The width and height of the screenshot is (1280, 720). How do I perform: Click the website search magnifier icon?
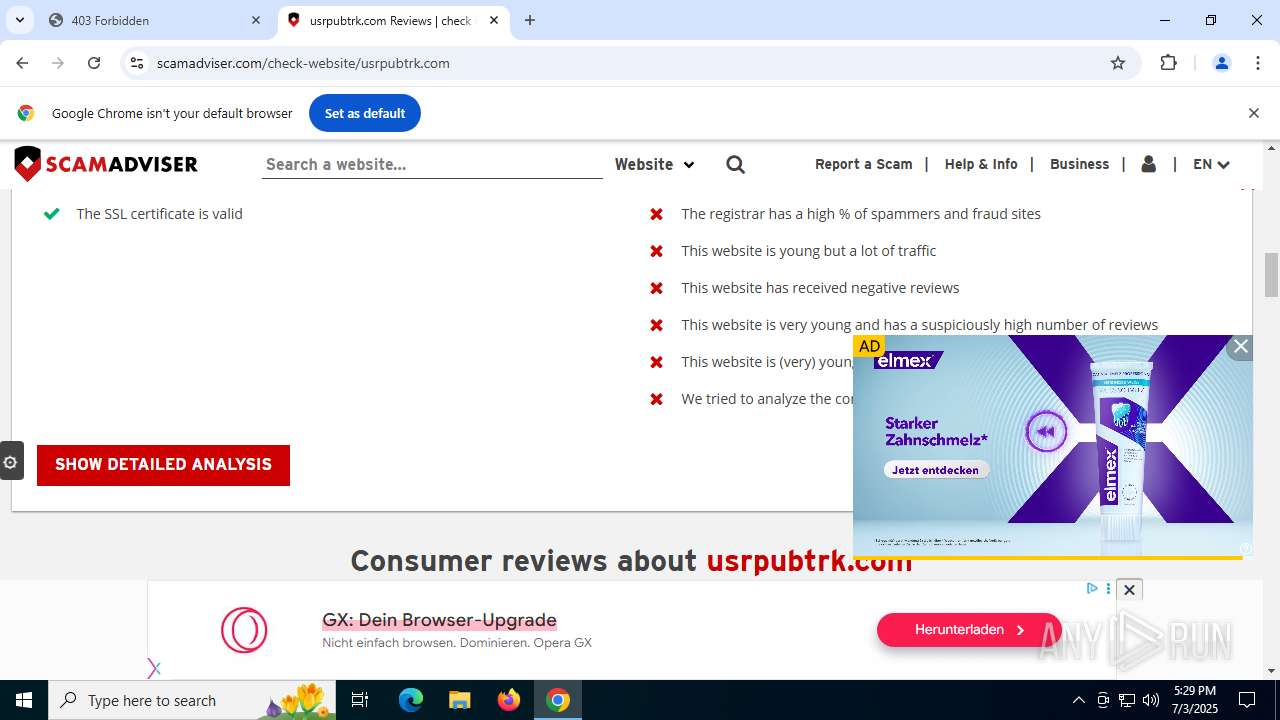pyautogui.click(x=736, y=165)
